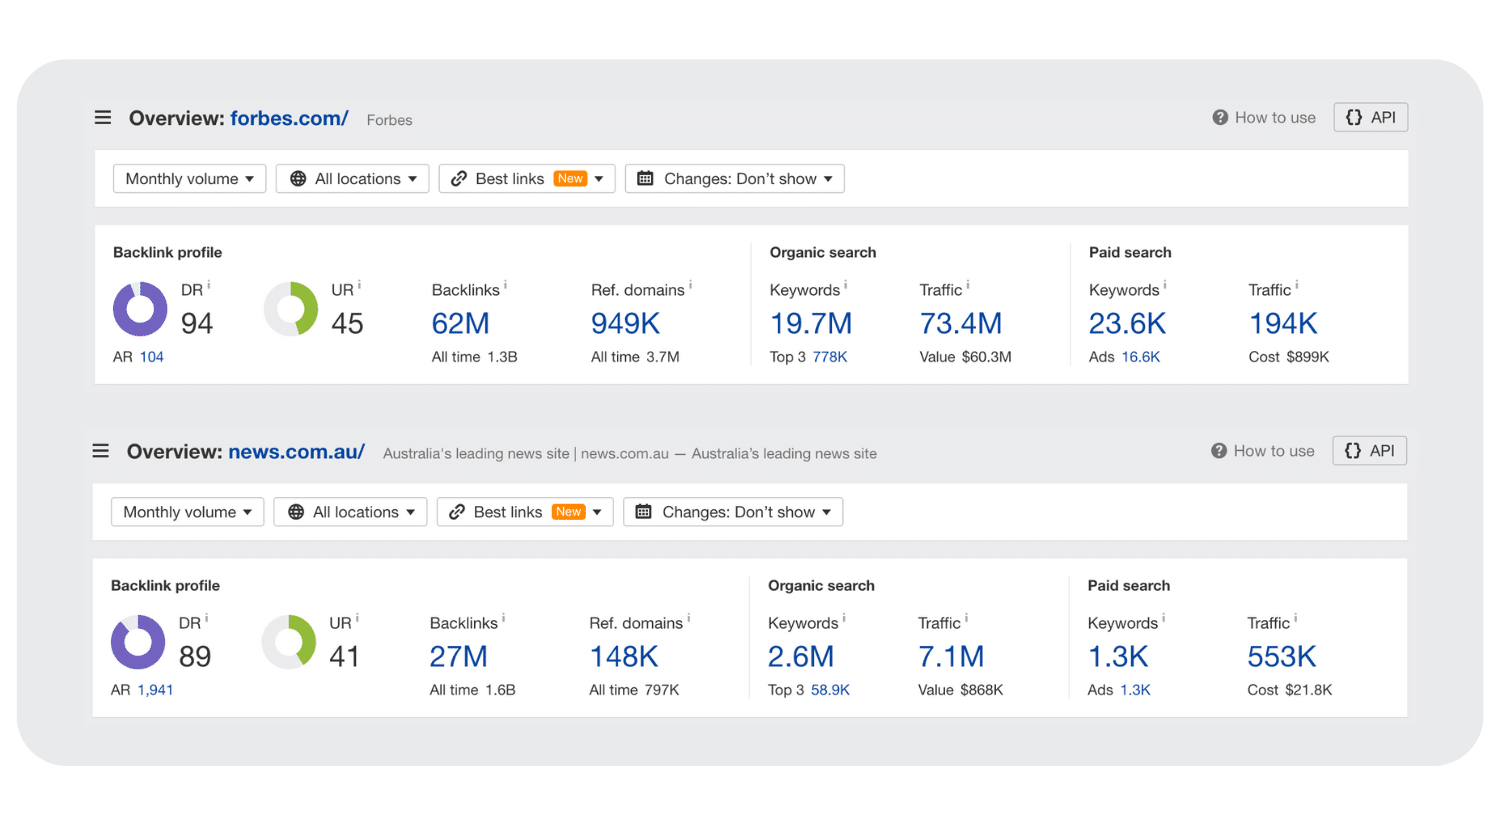Open the 2.6M organic Keywords value
Screen dimensions: 1500x825
click(x=801, y=657)
